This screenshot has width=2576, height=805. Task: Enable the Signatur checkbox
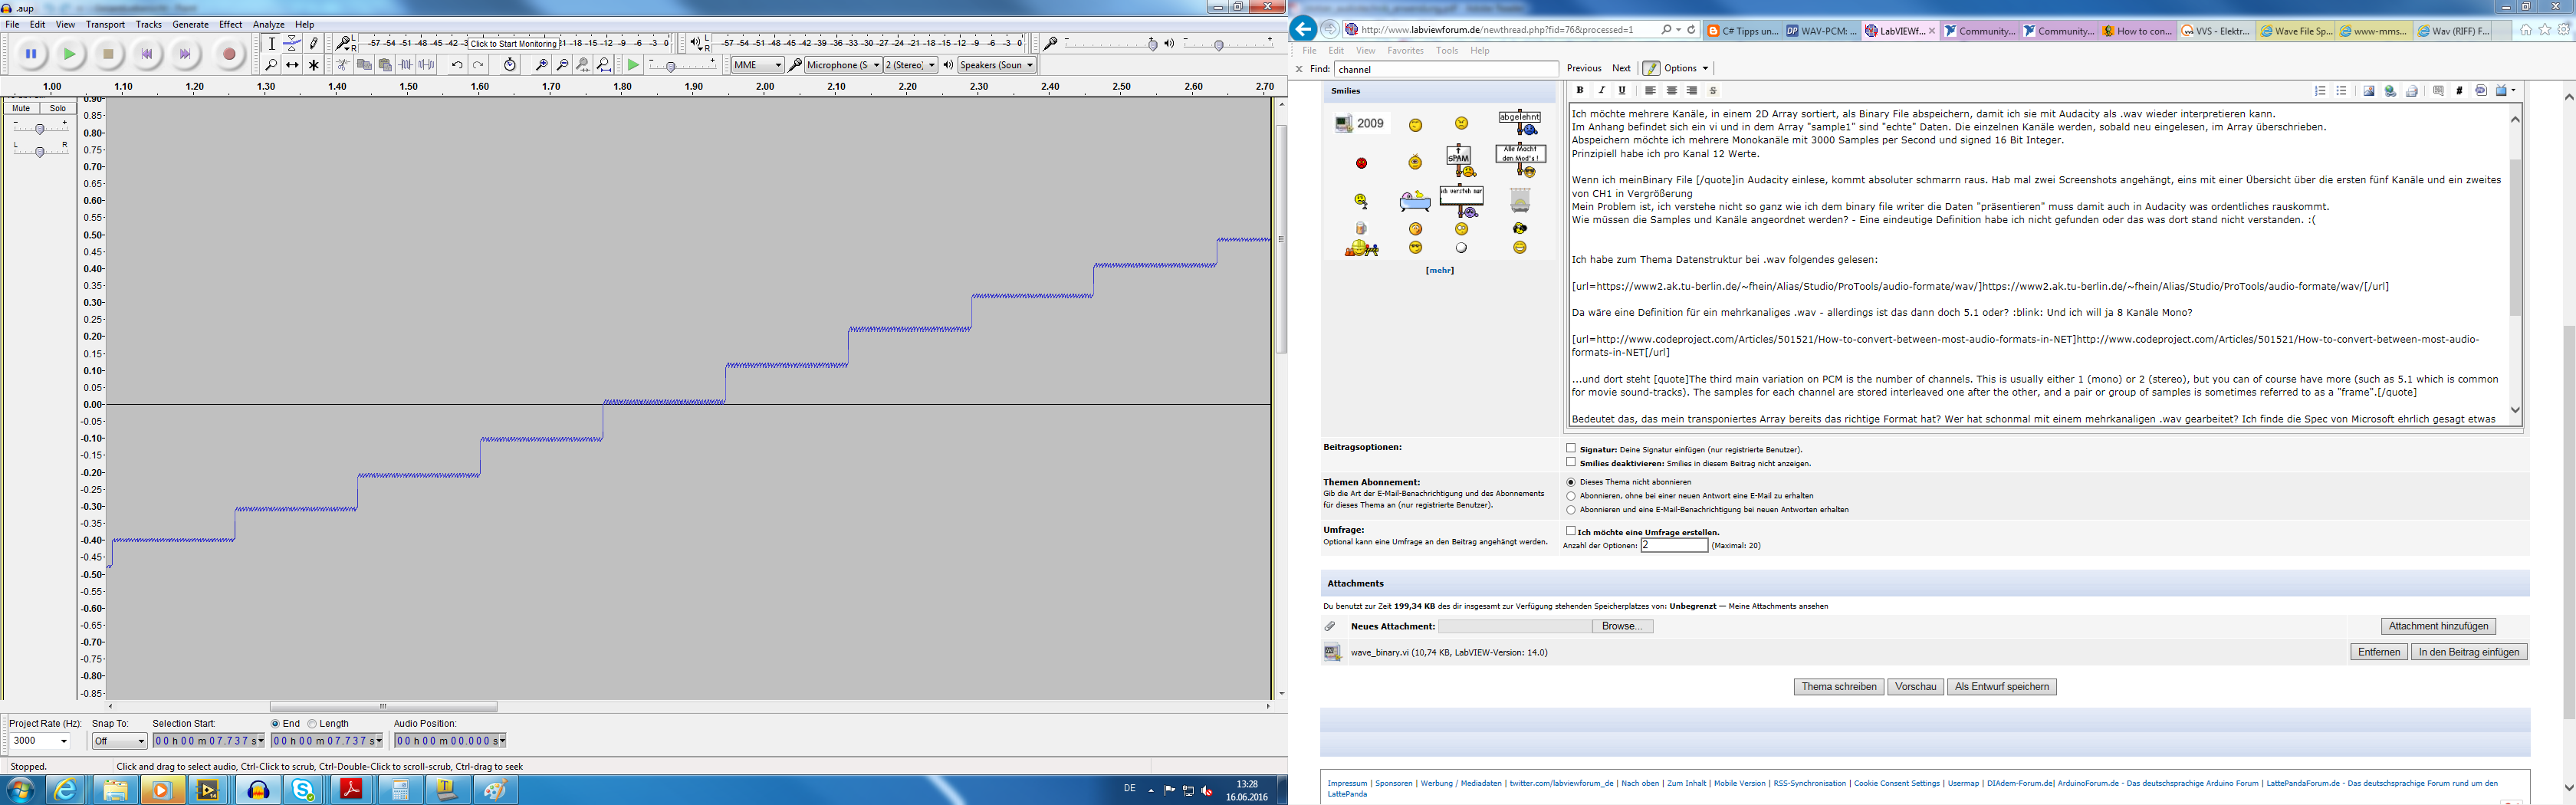tap(1571, 449)
